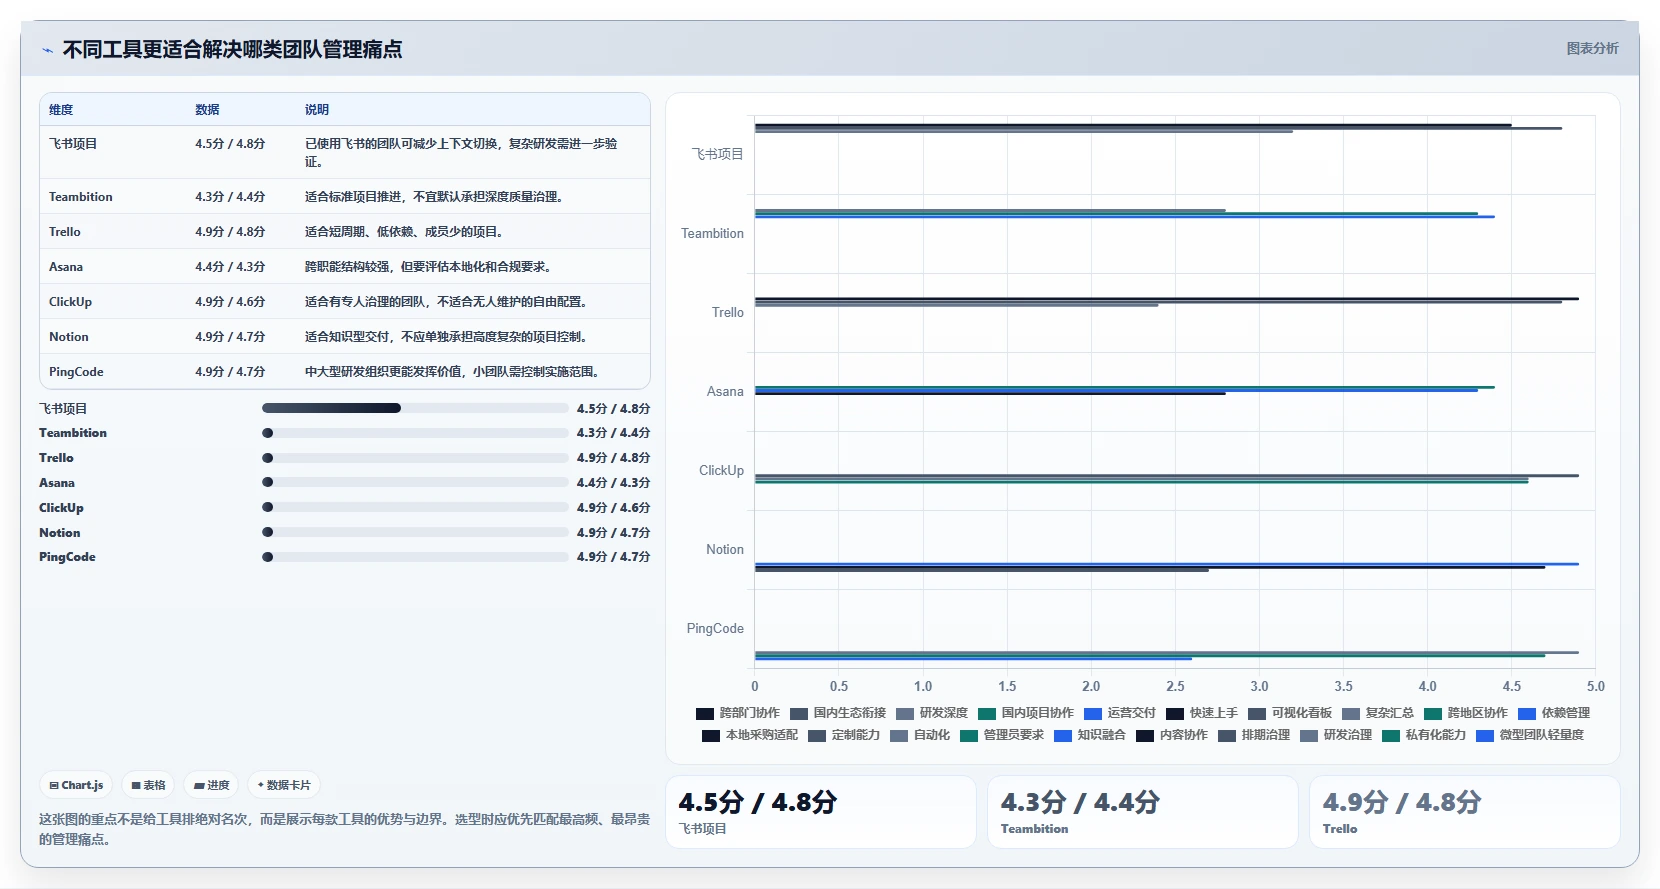Click the 图表分析 label in header

[1592, 48]
